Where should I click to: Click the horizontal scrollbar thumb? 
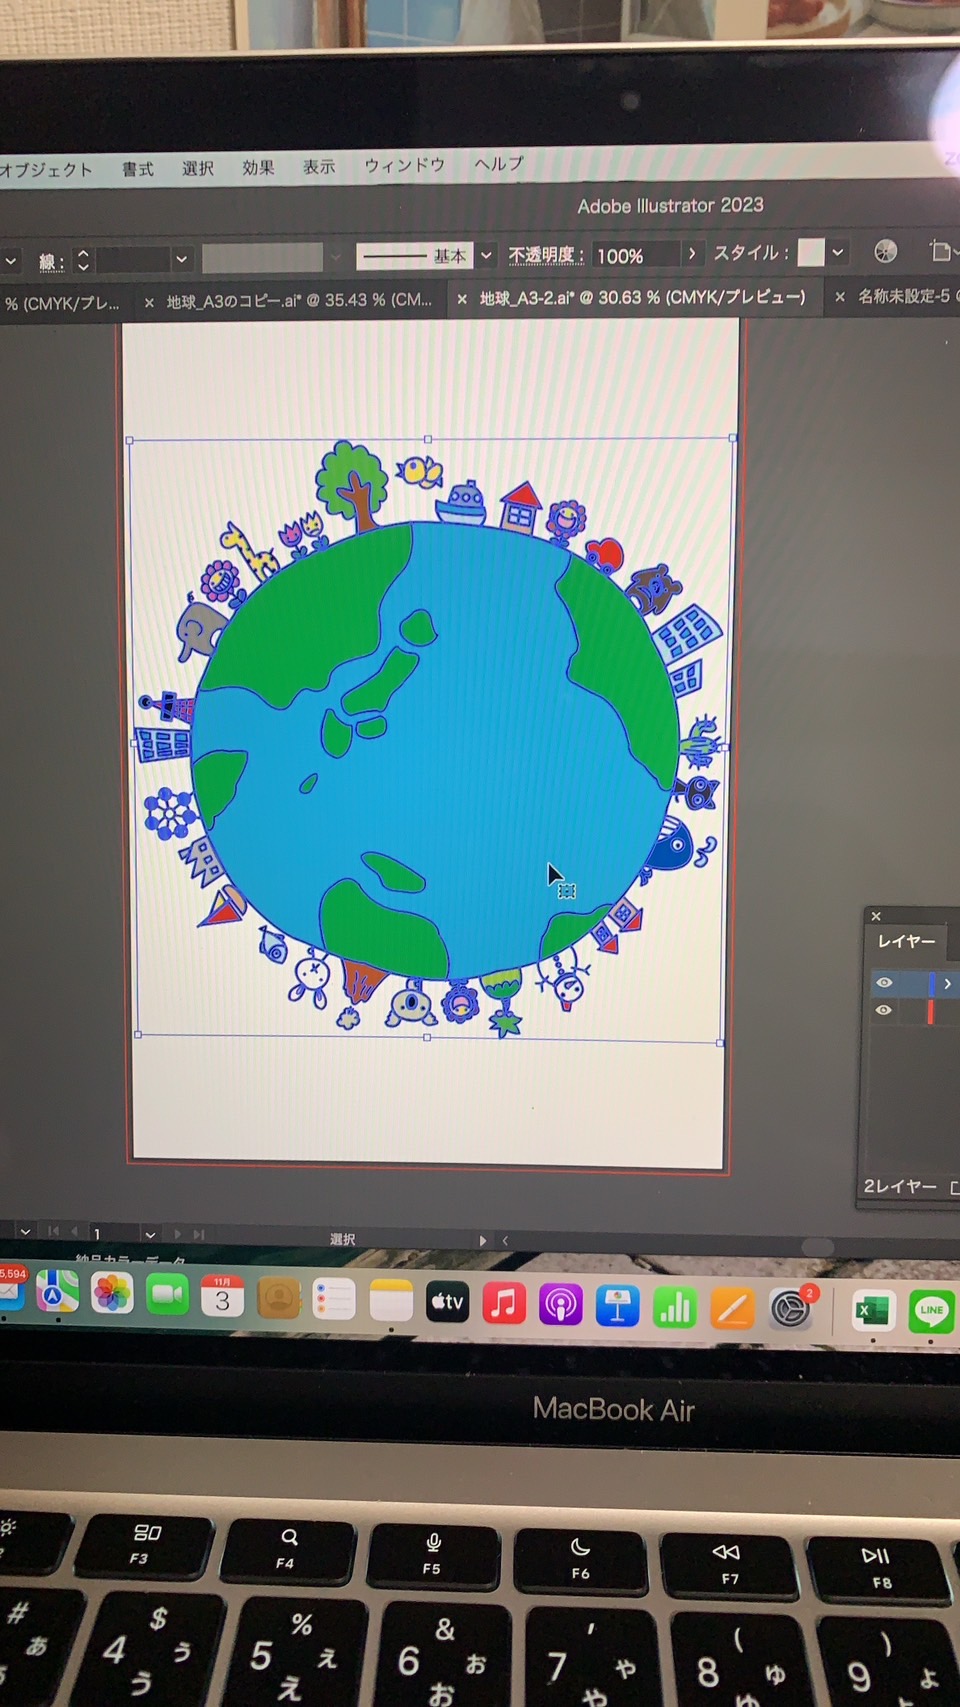818,1246
